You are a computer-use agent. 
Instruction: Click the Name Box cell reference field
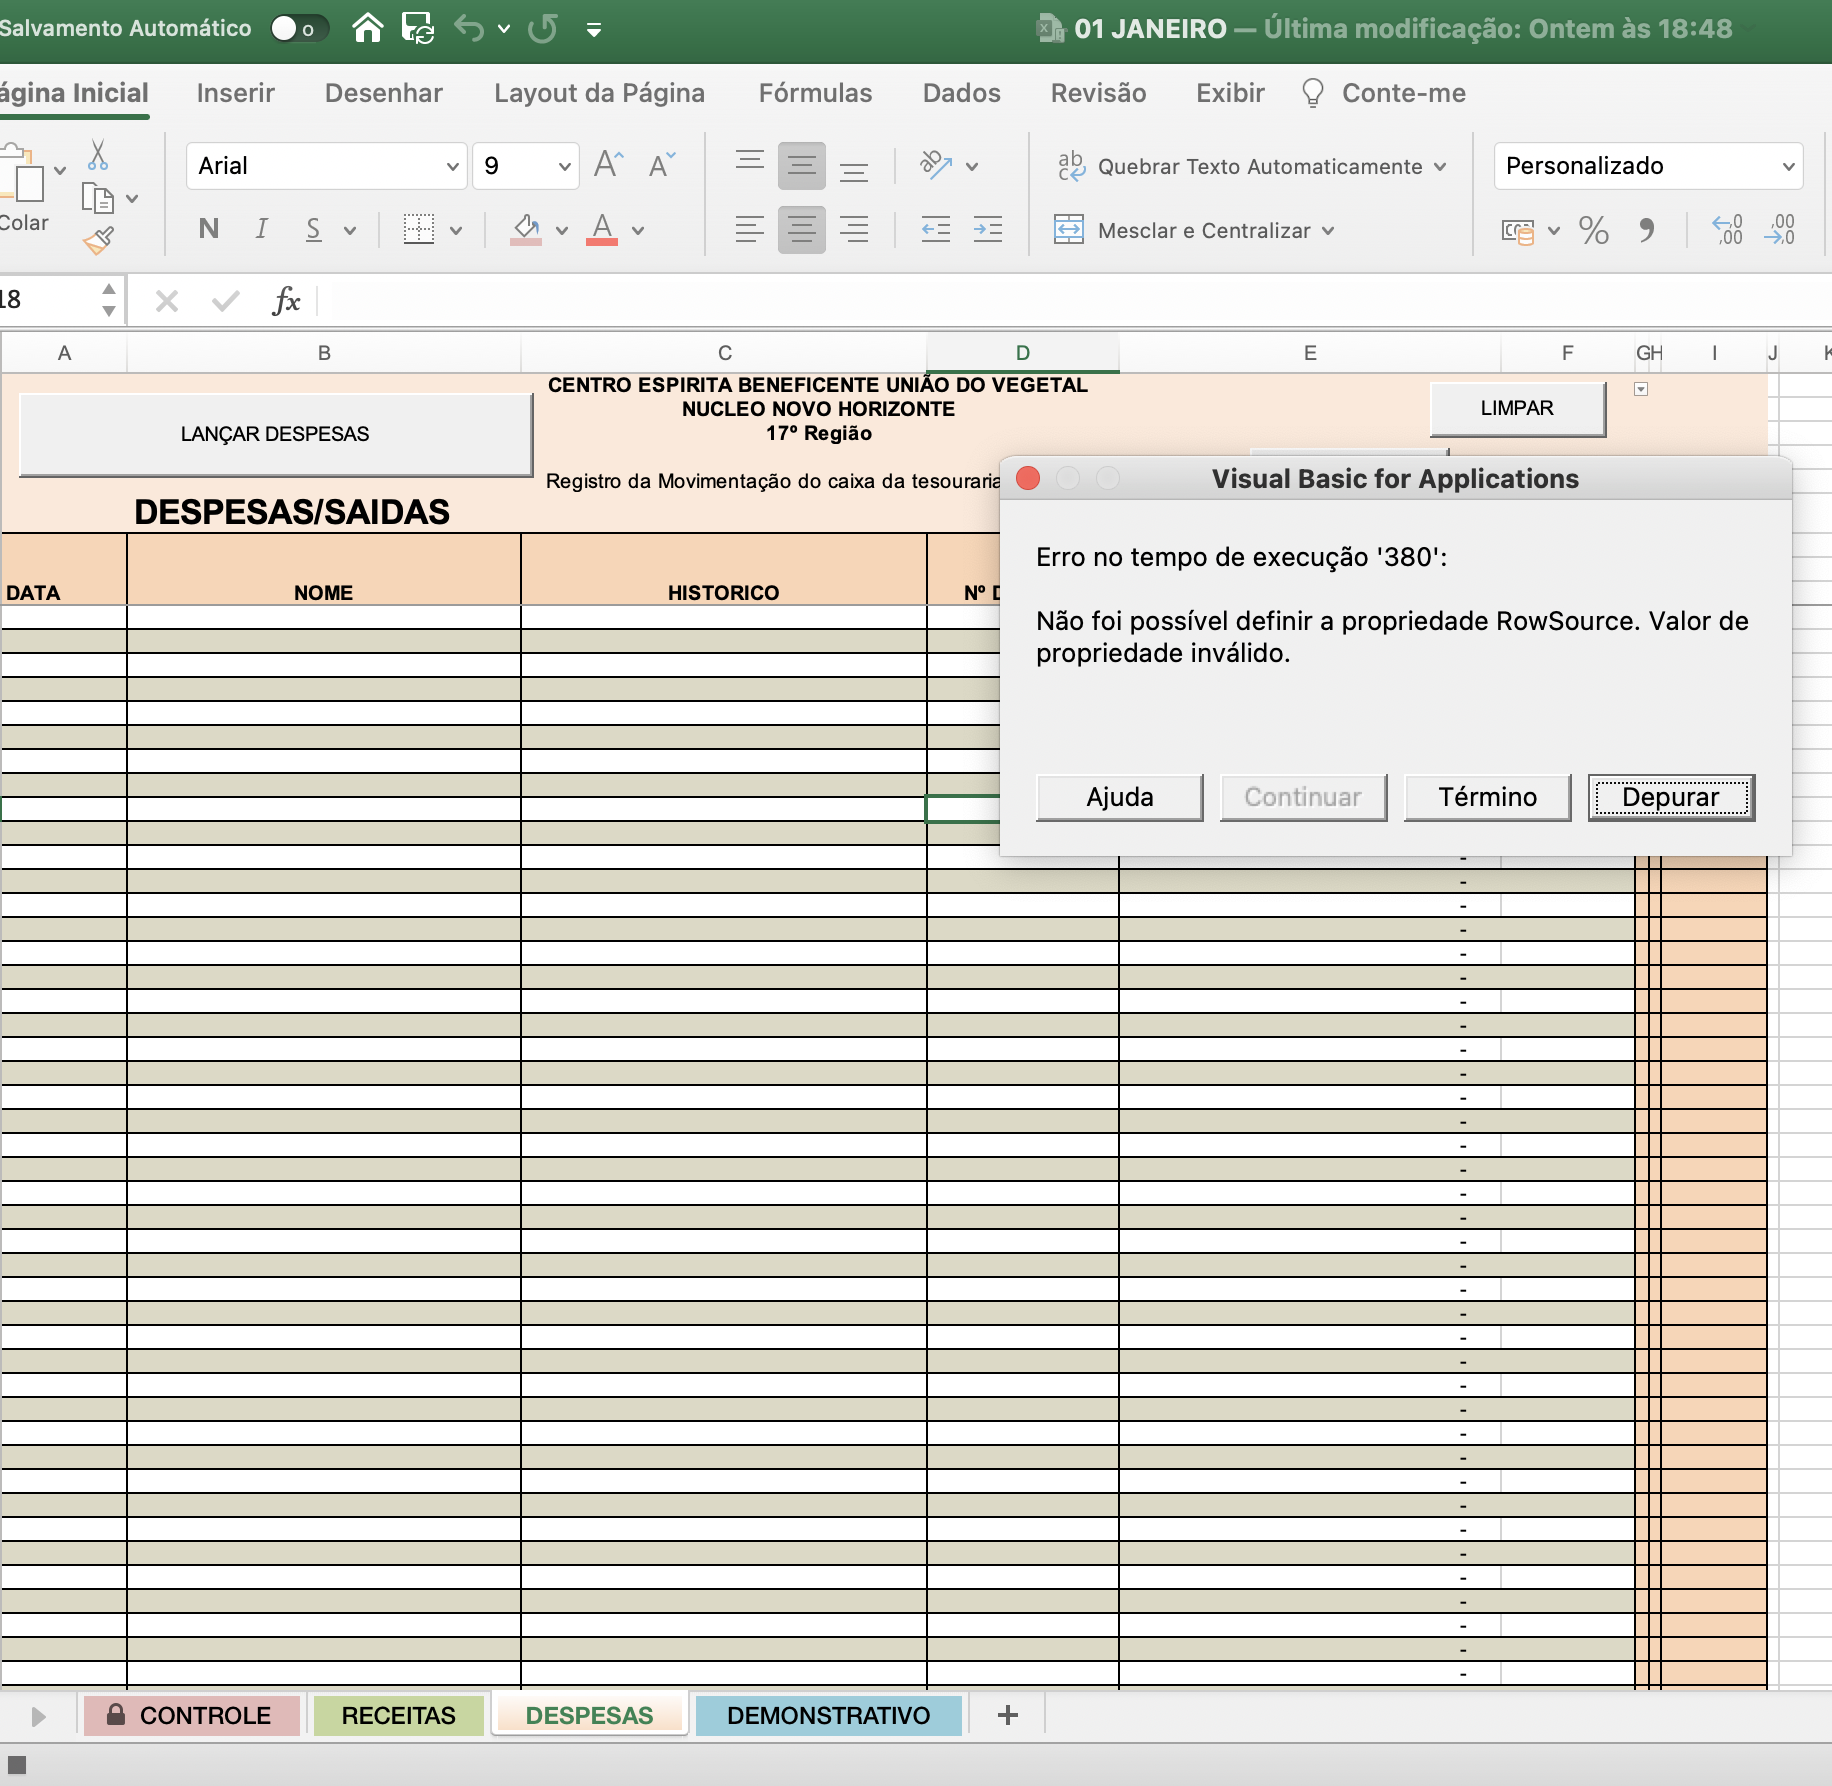click(x=48, y=300)
